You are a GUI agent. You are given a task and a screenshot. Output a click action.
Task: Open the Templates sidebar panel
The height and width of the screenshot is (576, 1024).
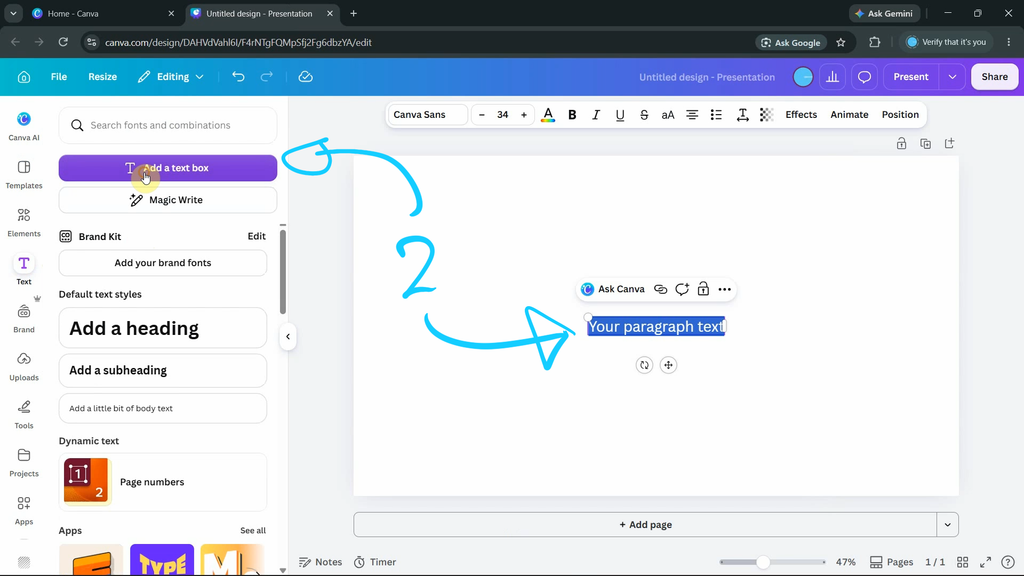click(x=24, y=174)
